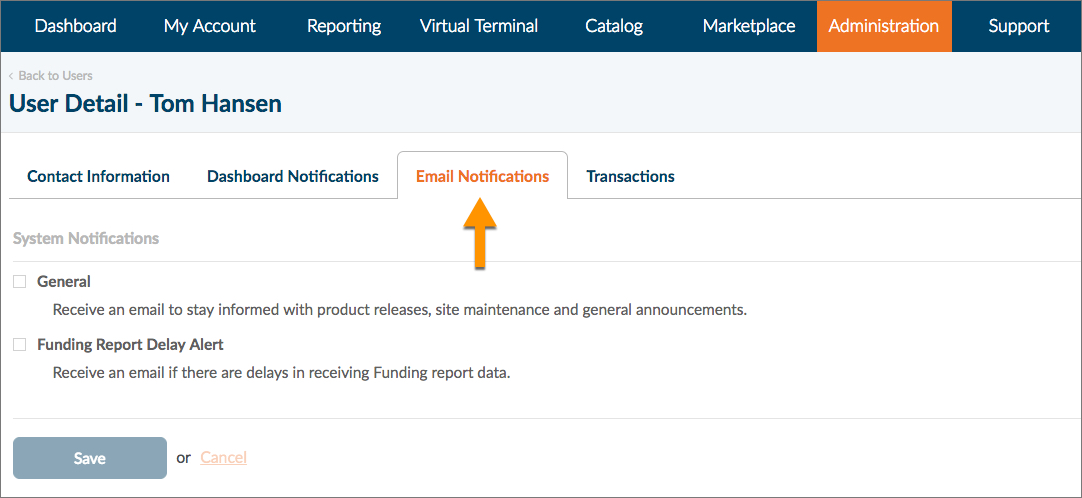Enable the General email notification checkbox
The image size is (1082, 498).
[x=19, y=282]
